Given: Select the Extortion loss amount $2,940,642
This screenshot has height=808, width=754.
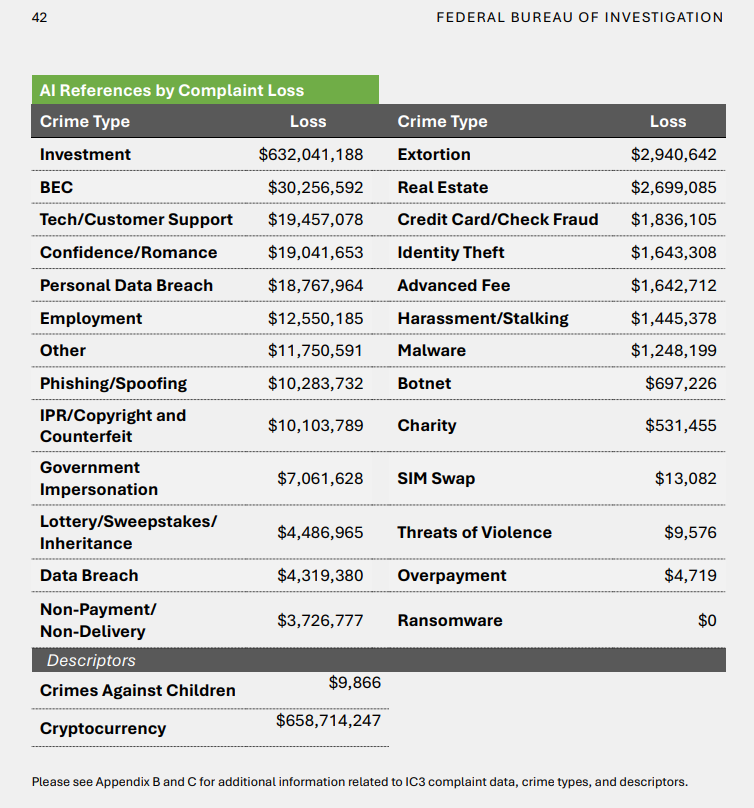Looking at the screenshot, I should click(x=674, y=155).
